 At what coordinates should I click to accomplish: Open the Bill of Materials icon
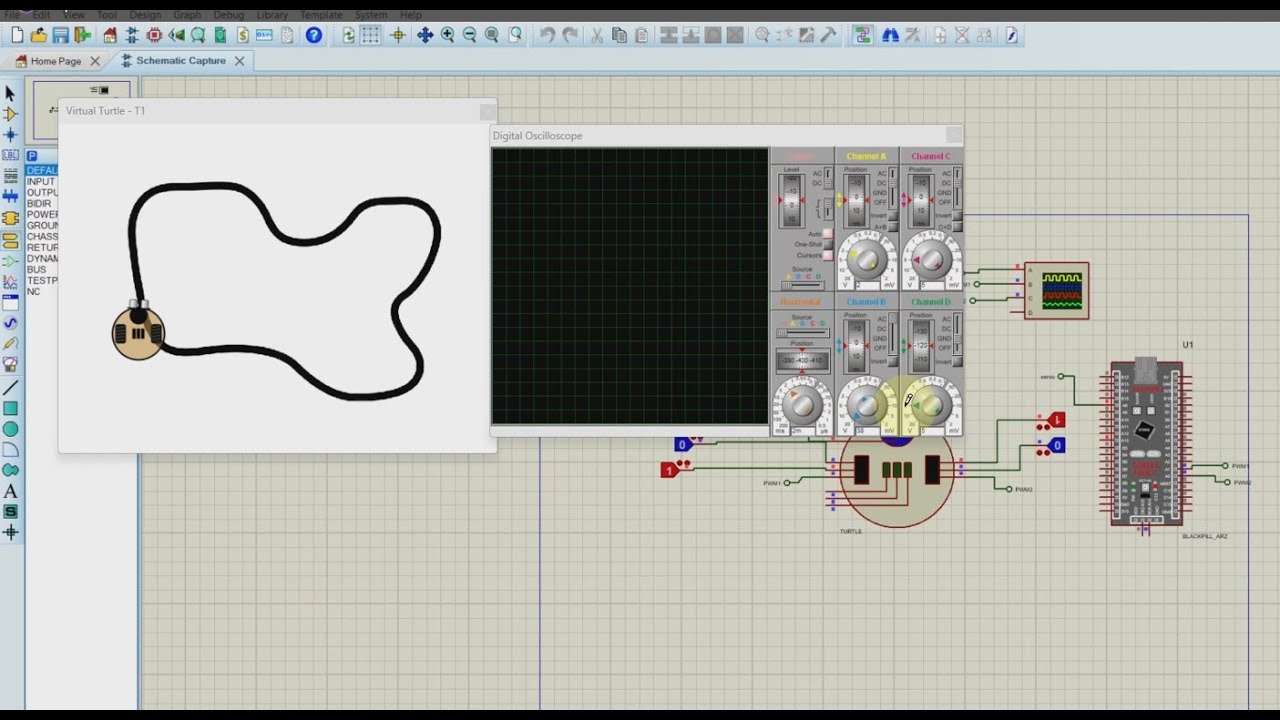click(242, 35)
